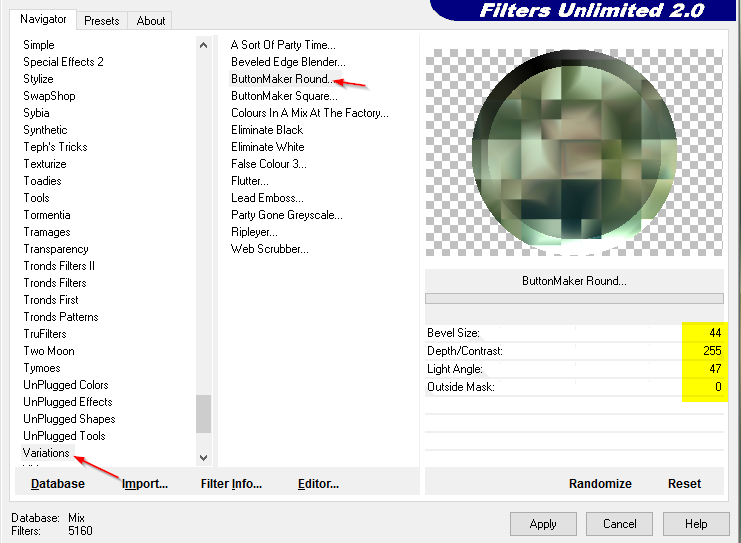Viewport: 741px width, 543px height.
Task: Select the Two Moon category
Action: pyautogui.click(x=49, y=351)
